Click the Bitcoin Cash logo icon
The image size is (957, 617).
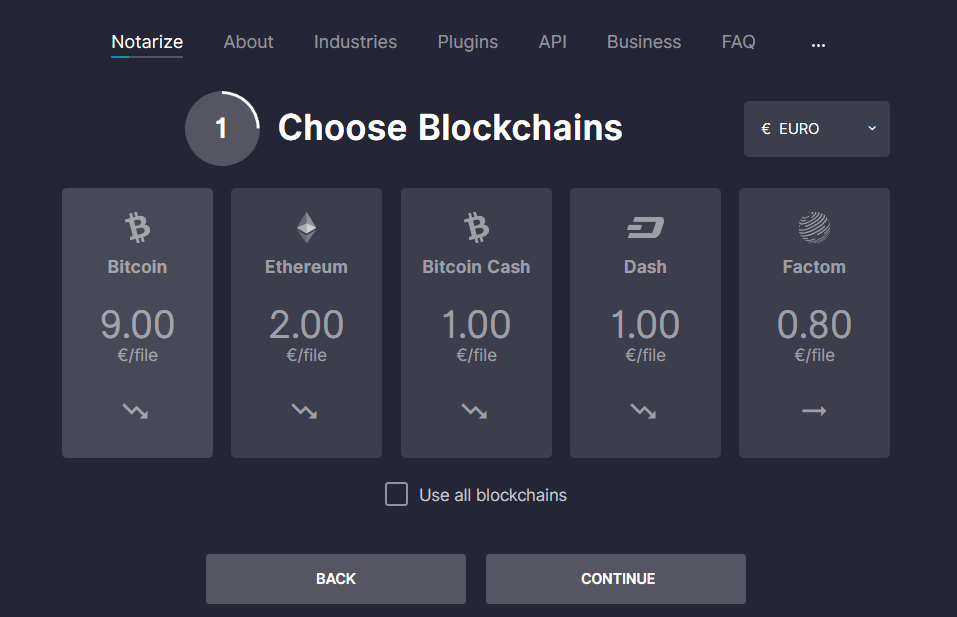[476, 228]
